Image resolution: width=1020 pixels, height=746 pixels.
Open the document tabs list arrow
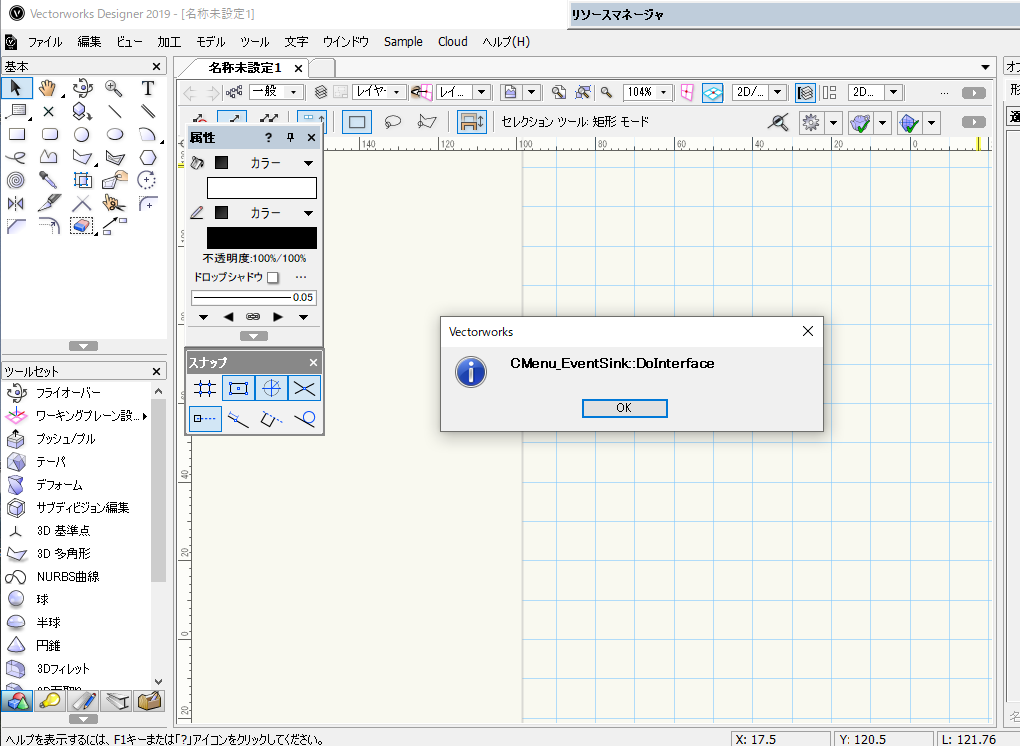(x=986, y=68)
